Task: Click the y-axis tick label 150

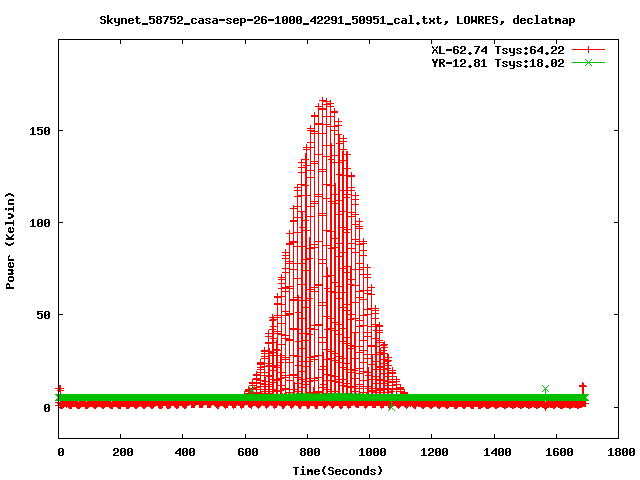Action: 40,131
